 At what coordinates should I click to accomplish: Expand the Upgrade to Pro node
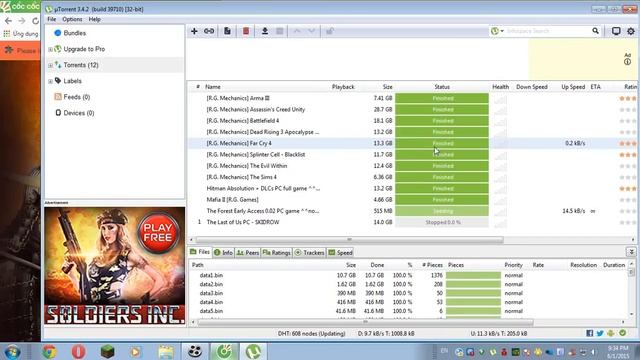coord(51,49)
